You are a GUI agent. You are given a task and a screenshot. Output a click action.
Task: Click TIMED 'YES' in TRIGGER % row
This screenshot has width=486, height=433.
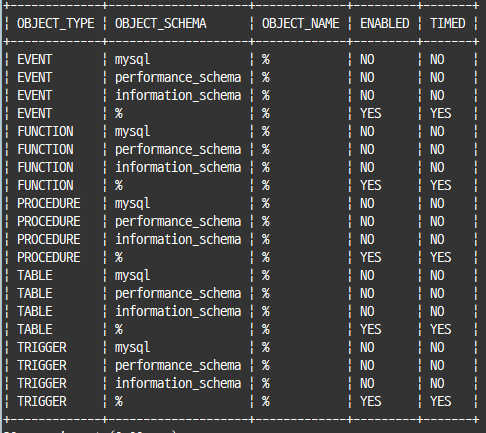coord(441,402)
